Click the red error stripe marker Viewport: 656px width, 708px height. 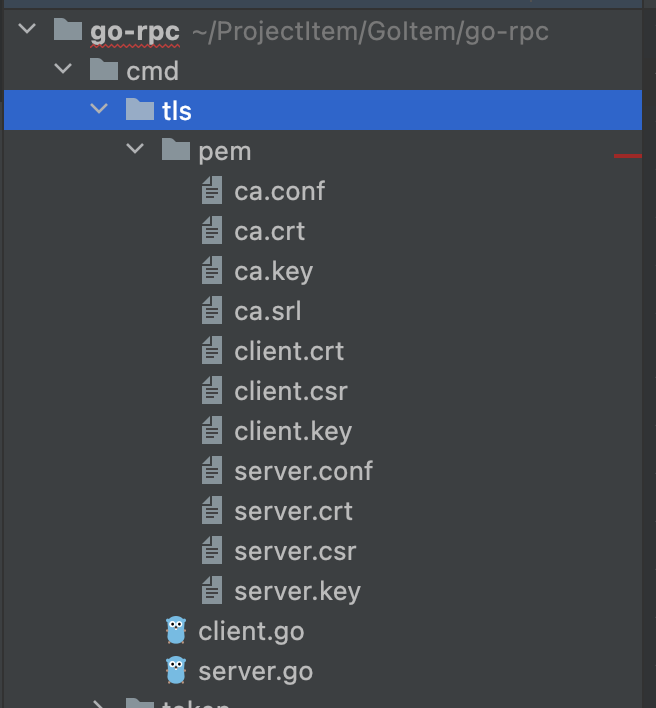tap(628, 156)
